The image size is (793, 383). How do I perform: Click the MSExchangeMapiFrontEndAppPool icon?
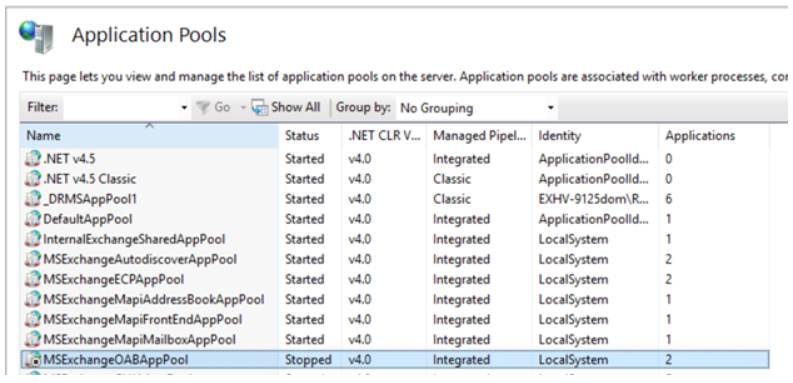[33, 320]
